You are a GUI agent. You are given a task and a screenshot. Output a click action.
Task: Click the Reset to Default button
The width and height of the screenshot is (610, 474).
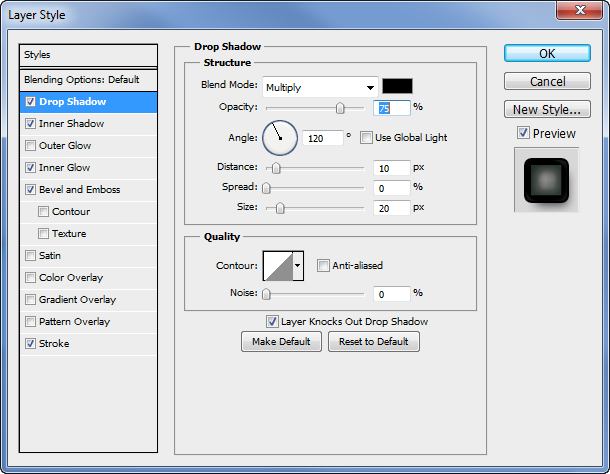click(374, 342)
